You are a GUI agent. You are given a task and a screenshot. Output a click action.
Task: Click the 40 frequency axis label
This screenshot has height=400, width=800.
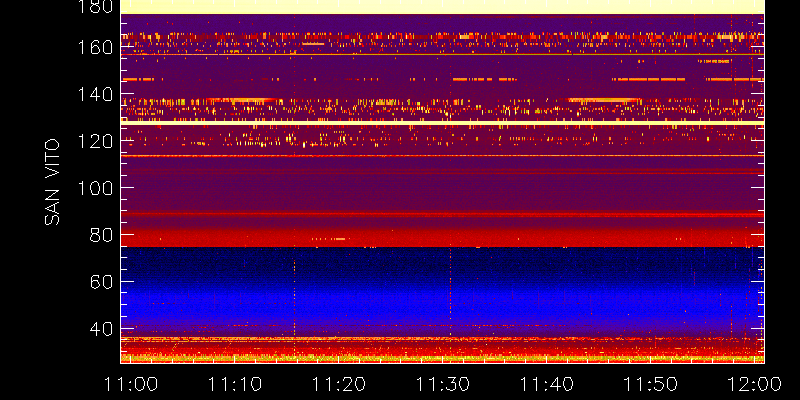[x=101, y=329]
